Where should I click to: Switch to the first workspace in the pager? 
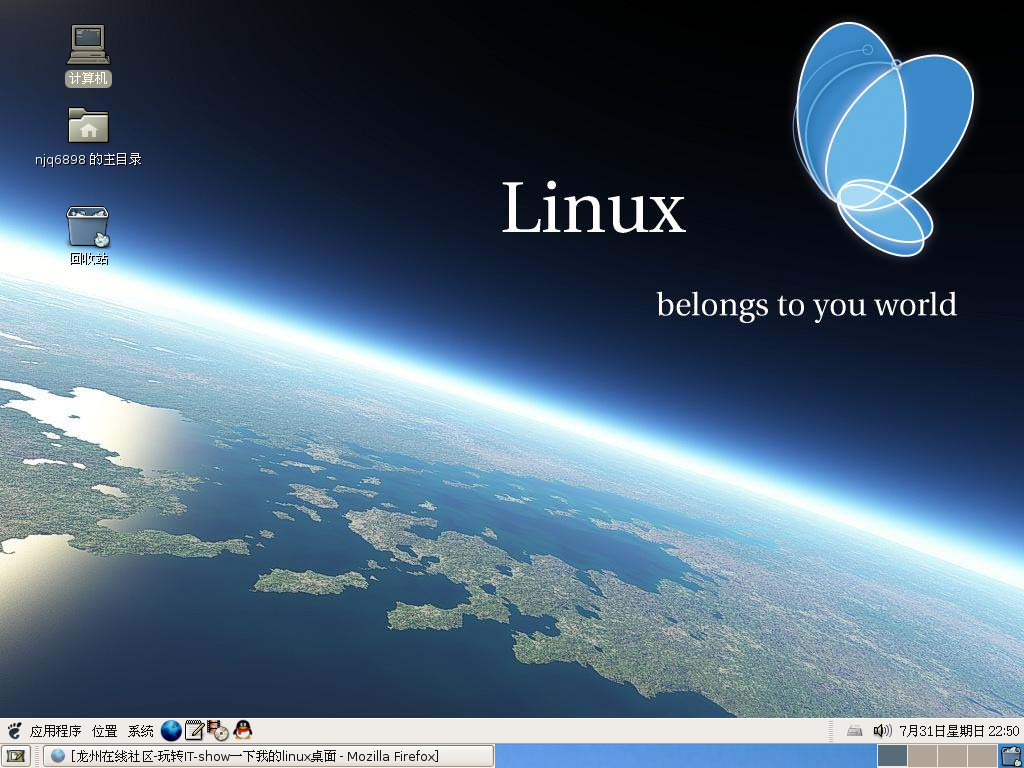pos(892,756)
